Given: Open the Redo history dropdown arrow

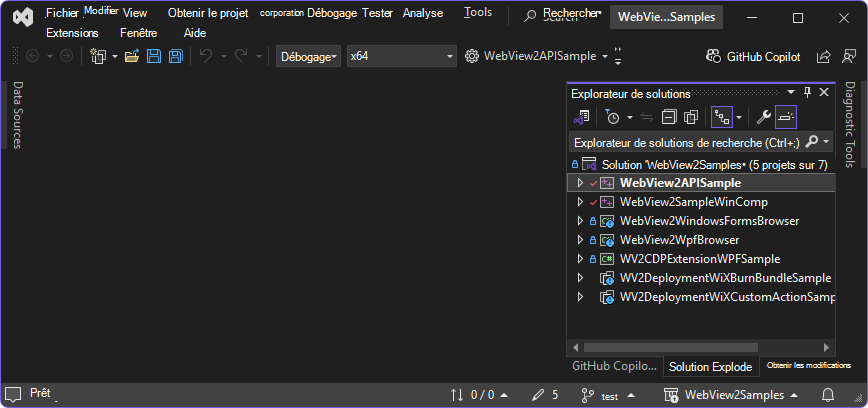Looking at the screenshot, I should tap(258, 56).
